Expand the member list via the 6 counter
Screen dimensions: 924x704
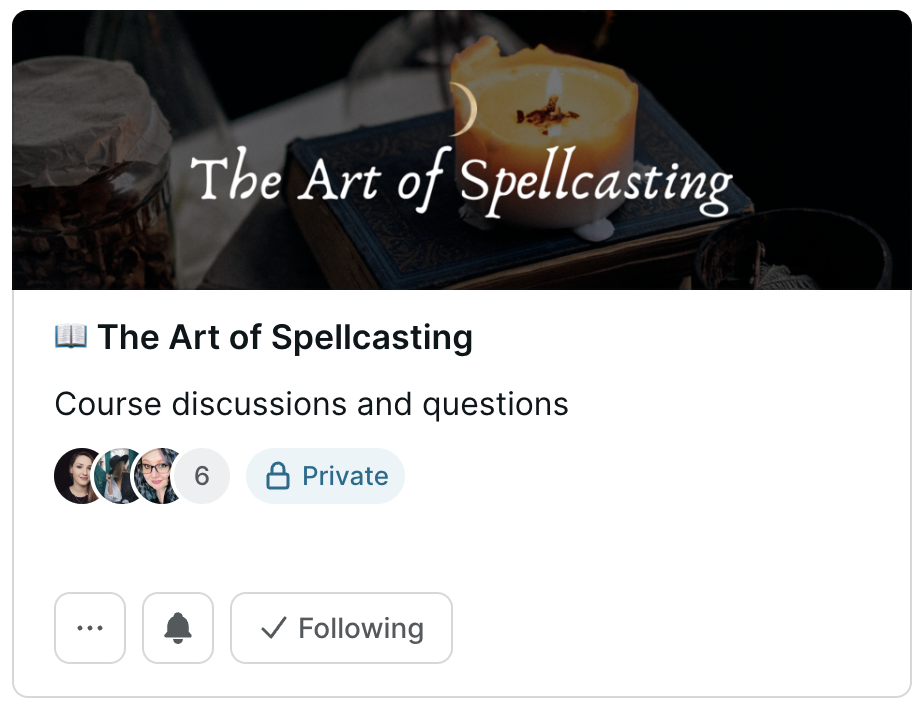(x=201, y=476)
